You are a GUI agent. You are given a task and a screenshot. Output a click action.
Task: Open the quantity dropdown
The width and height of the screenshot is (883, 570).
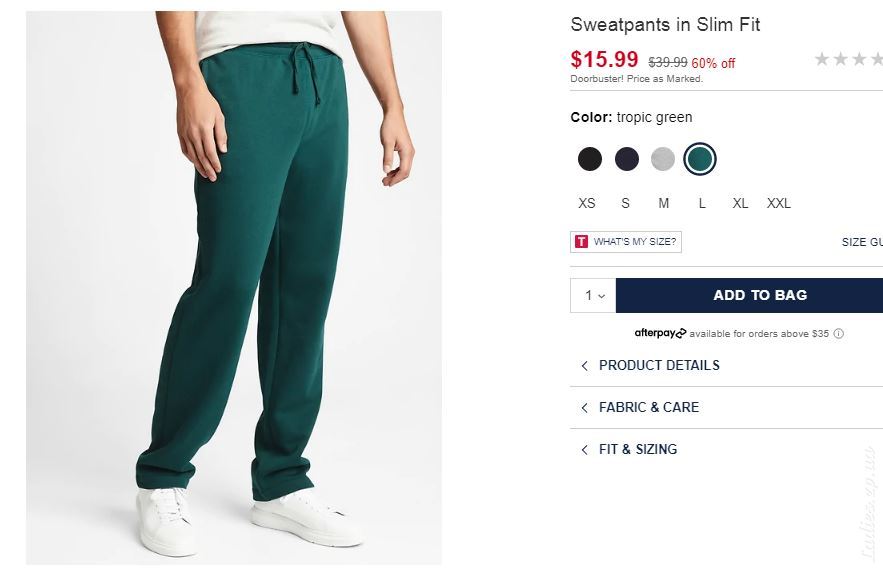point(594,295)
